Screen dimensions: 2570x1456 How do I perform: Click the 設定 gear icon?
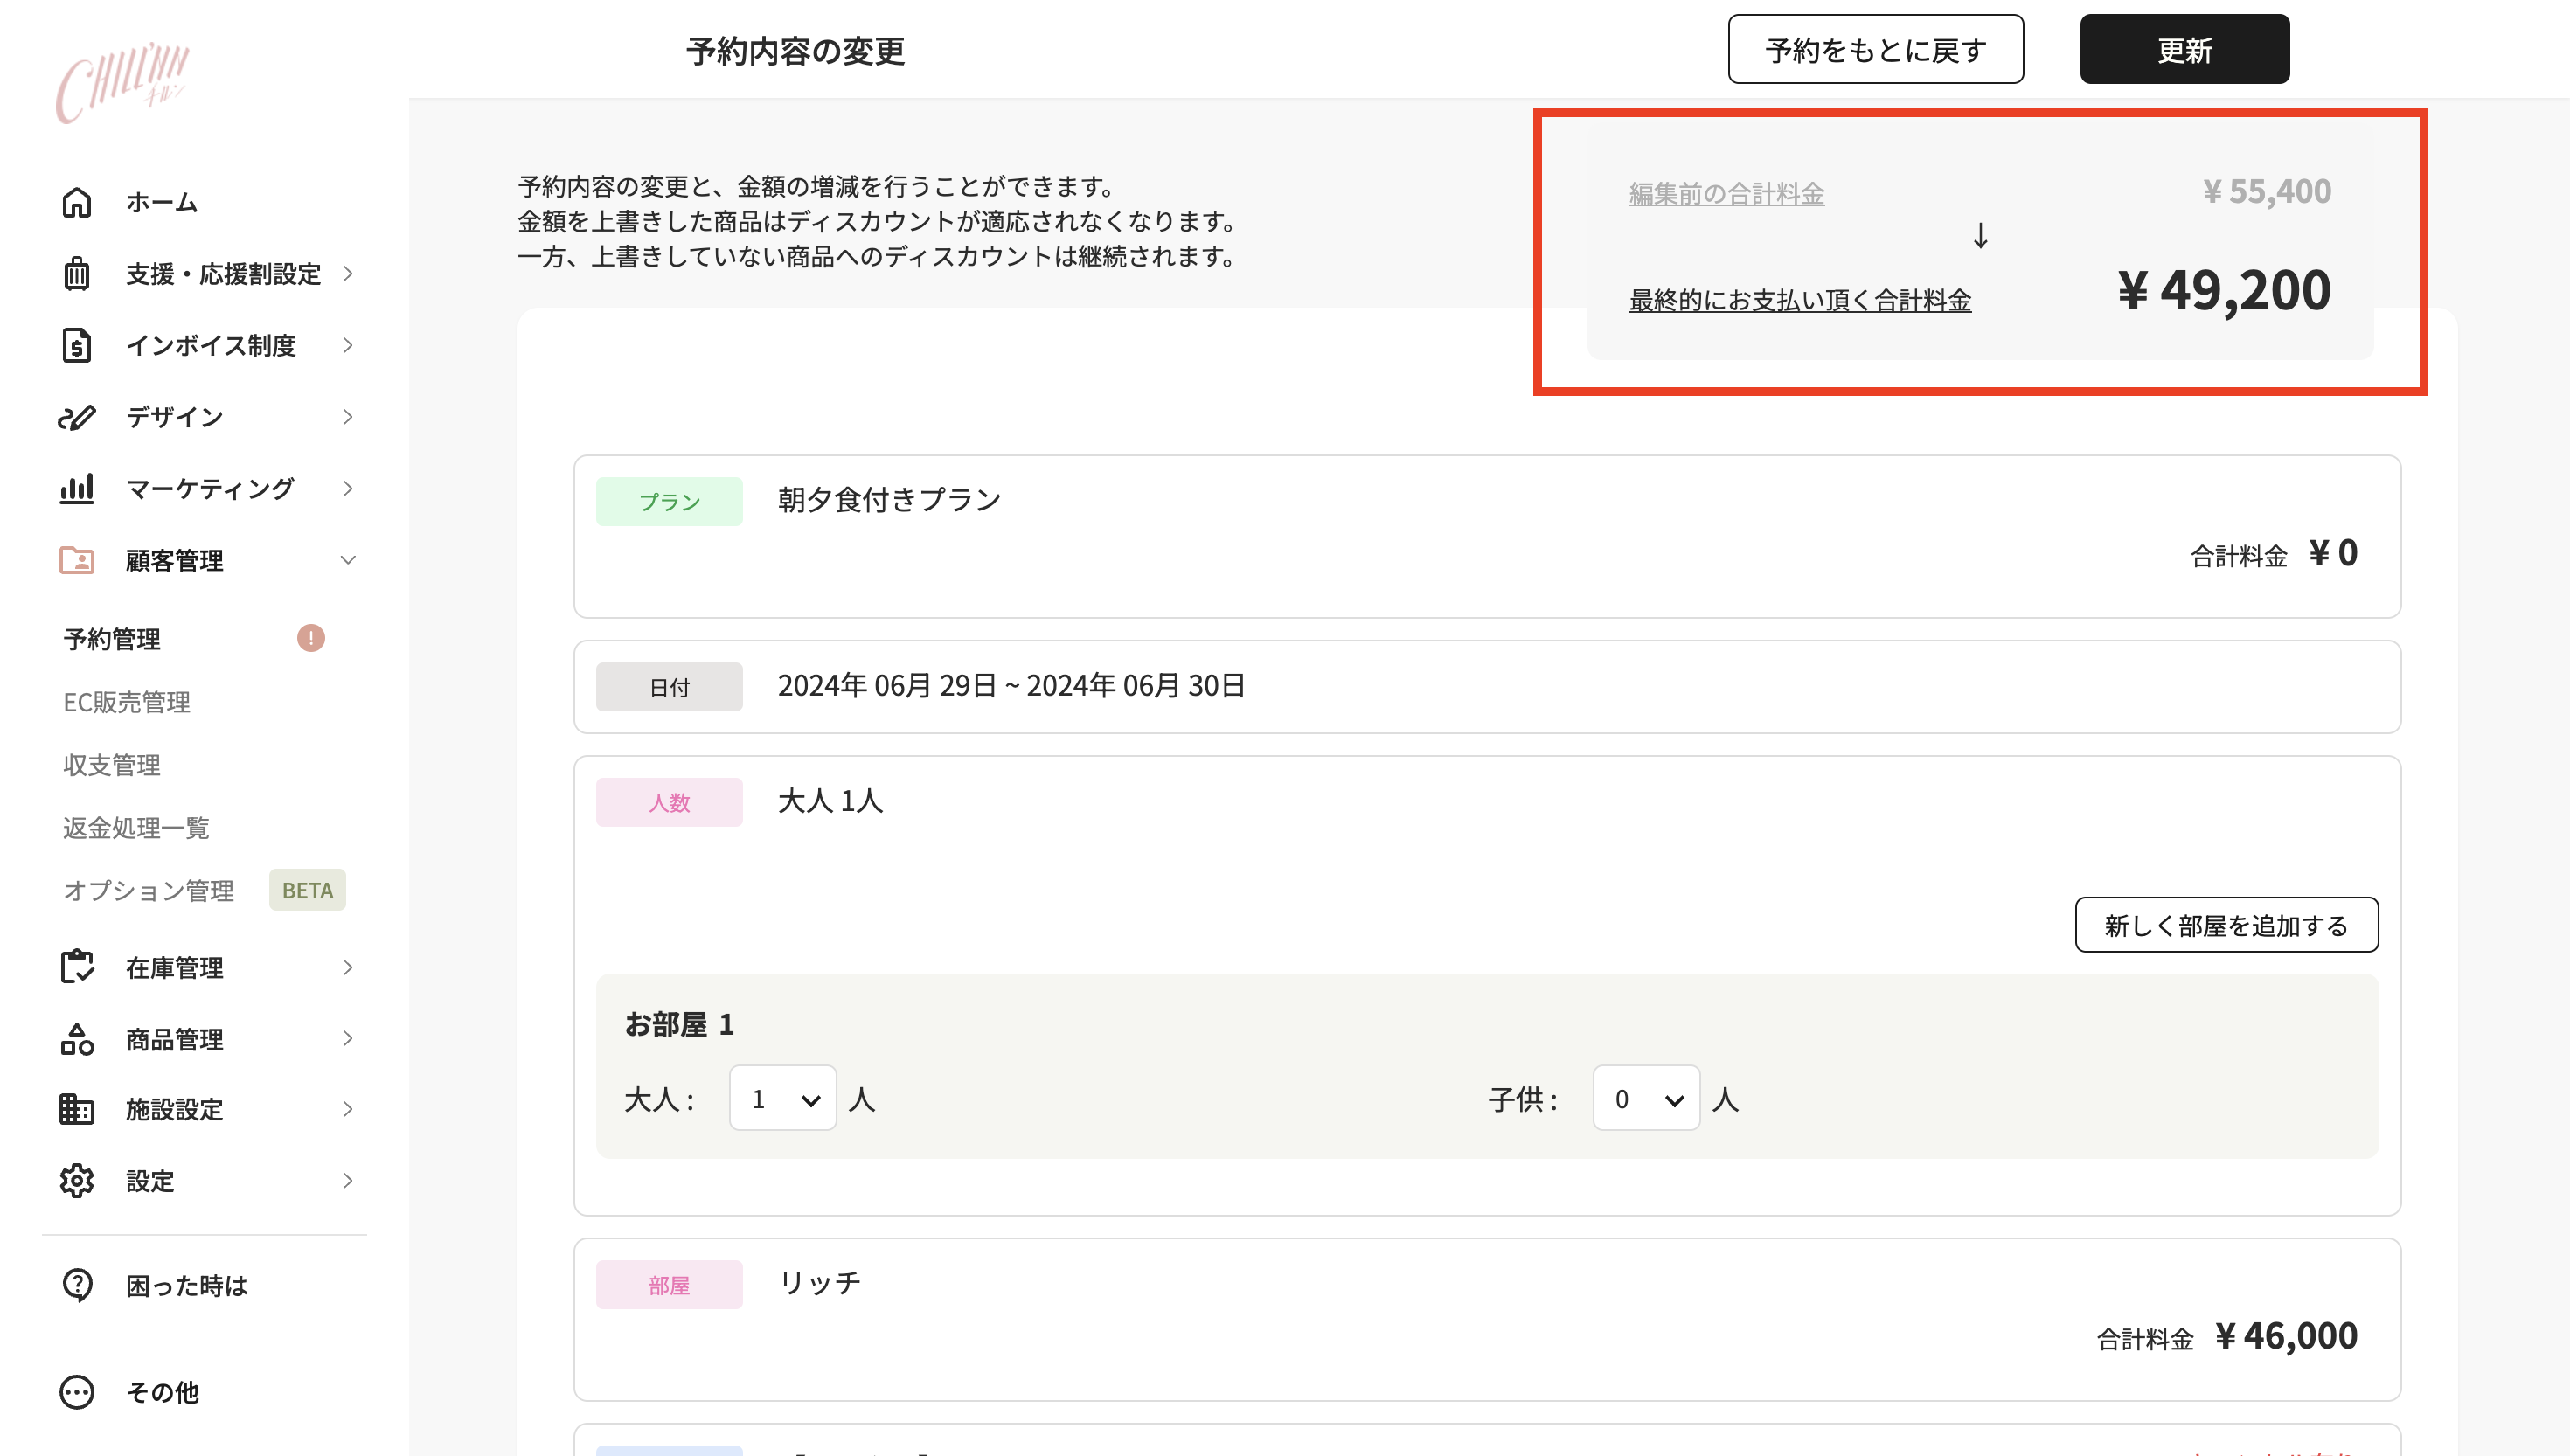click(77, 1181)
